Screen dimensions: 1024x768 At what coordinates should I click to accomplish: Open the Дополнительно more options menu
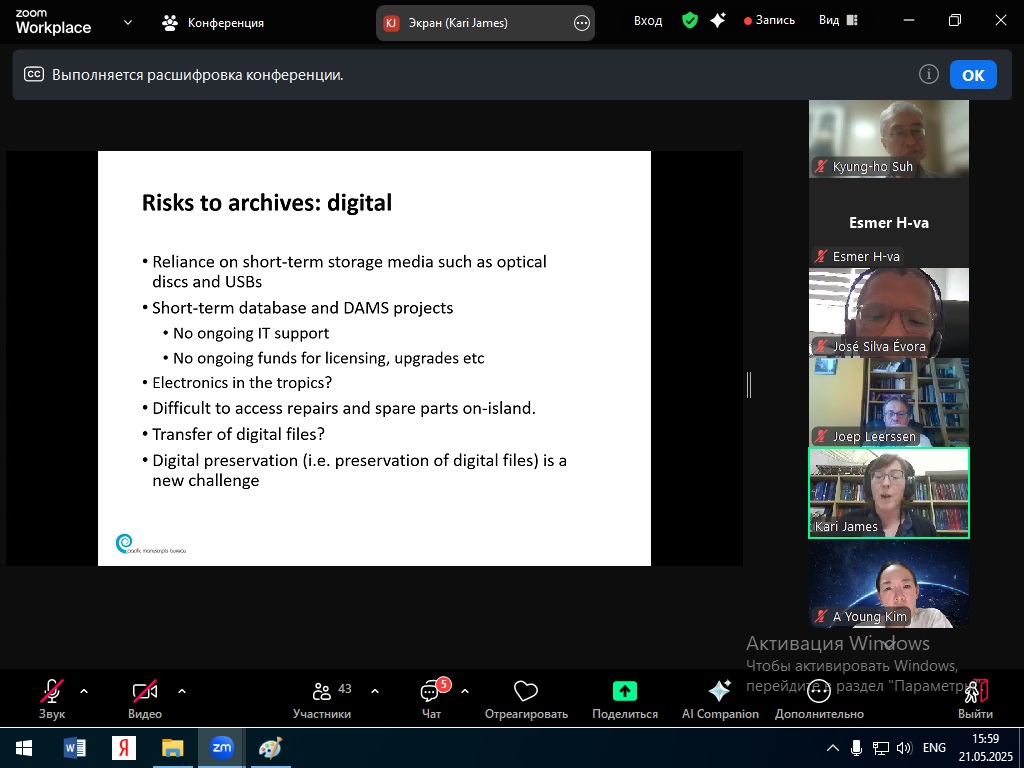(819, 698)
